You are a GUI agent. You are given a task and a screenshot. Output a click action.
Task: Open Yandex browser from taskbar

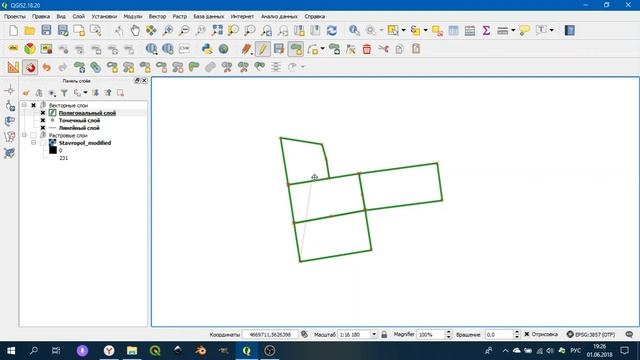point(109,351)
